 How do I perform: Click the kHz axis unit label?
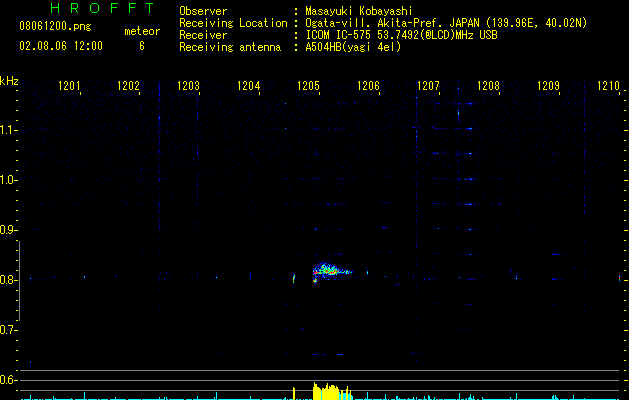[x=9, y=81]
